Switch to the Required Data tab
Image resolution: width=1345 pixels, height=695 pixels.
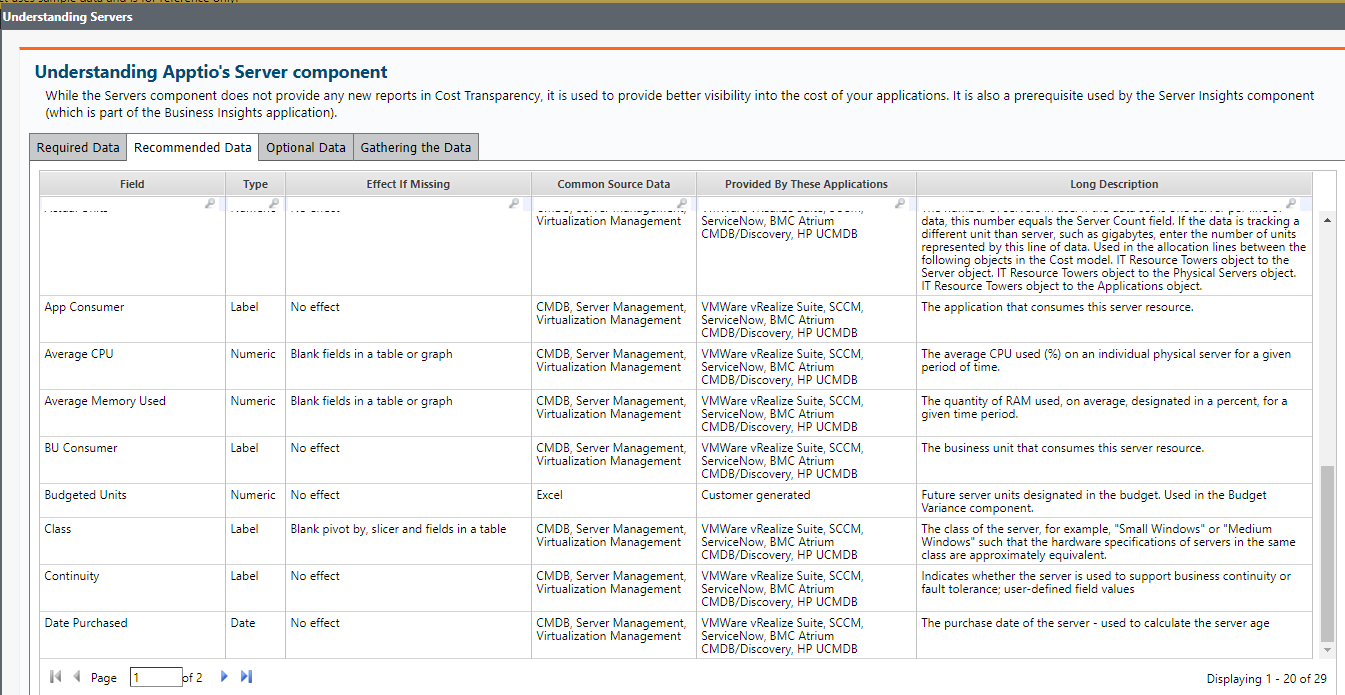(78, 147)
